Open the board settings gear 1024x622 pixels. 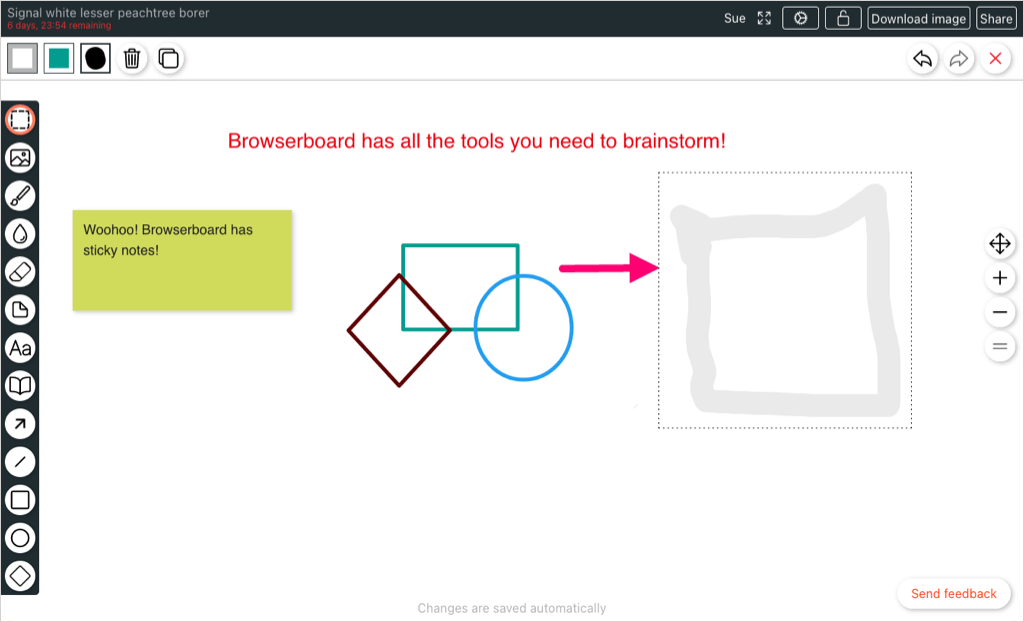(x=800, y=18)
